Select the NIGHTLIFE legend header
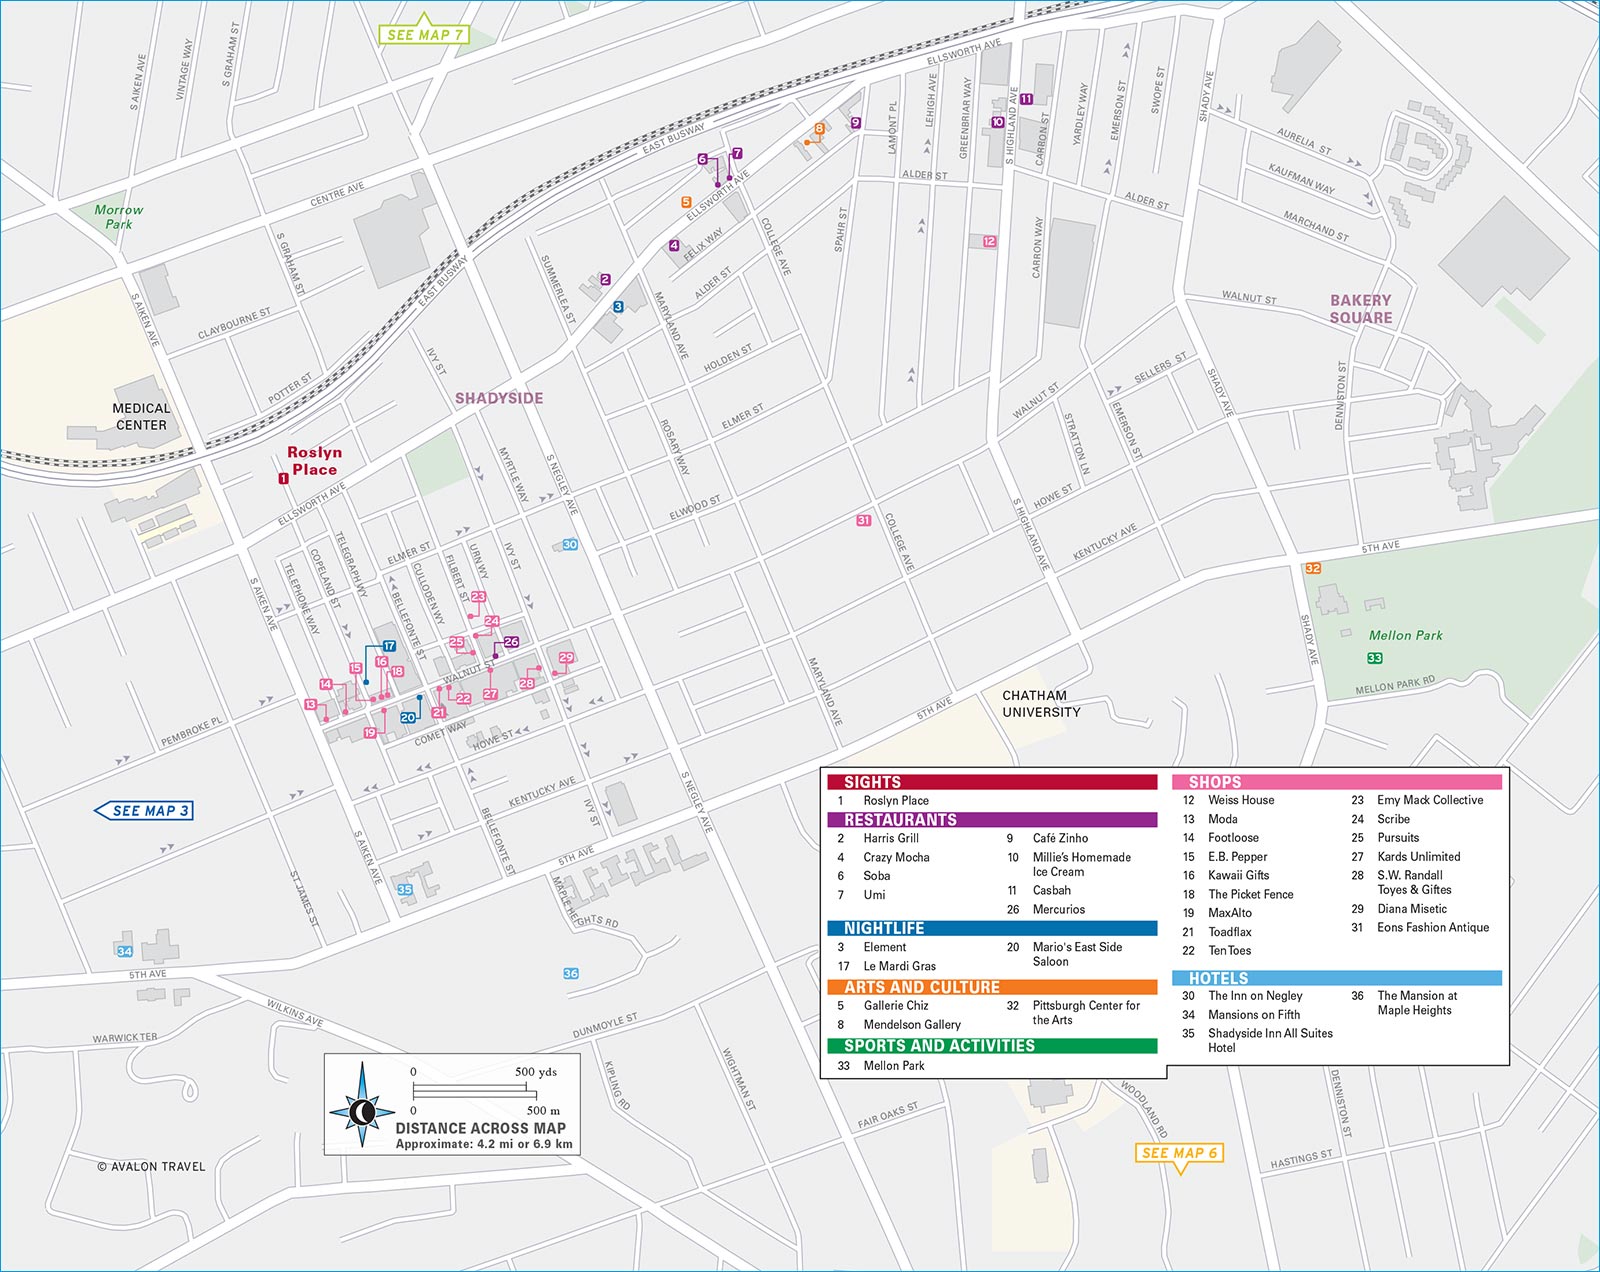This screenshot has height=1272, width=1600. pyautogui.click(x=992, y=928)
